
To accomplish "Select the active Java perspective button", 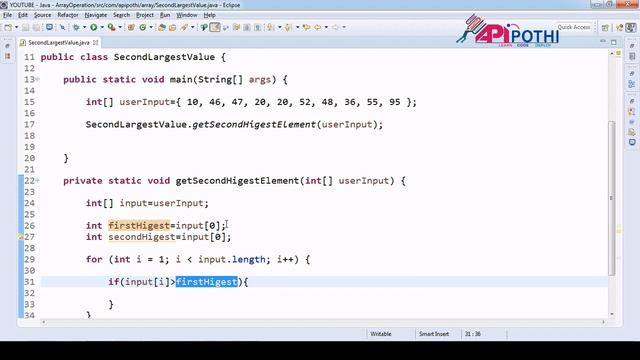I will [631, 27].
